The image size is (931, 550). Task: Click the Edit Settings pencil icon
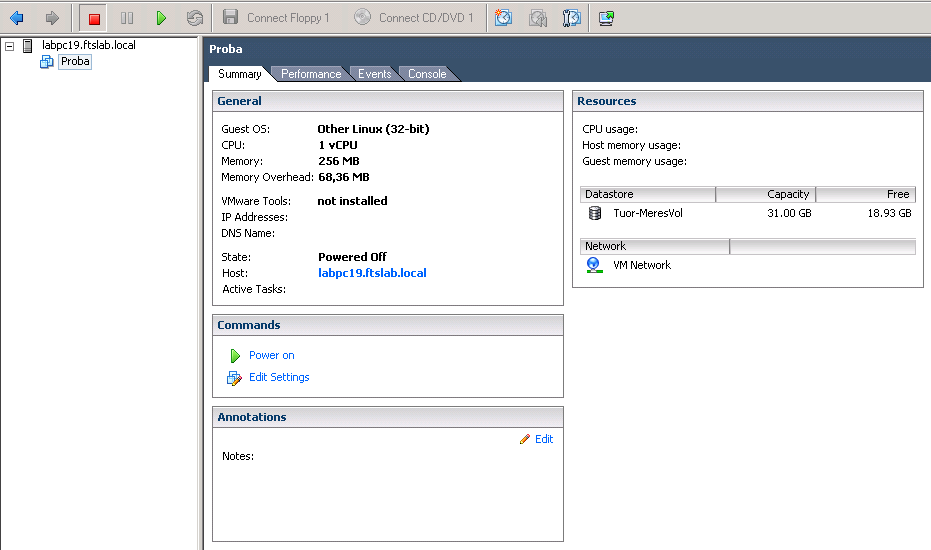[x=234, y=378]
